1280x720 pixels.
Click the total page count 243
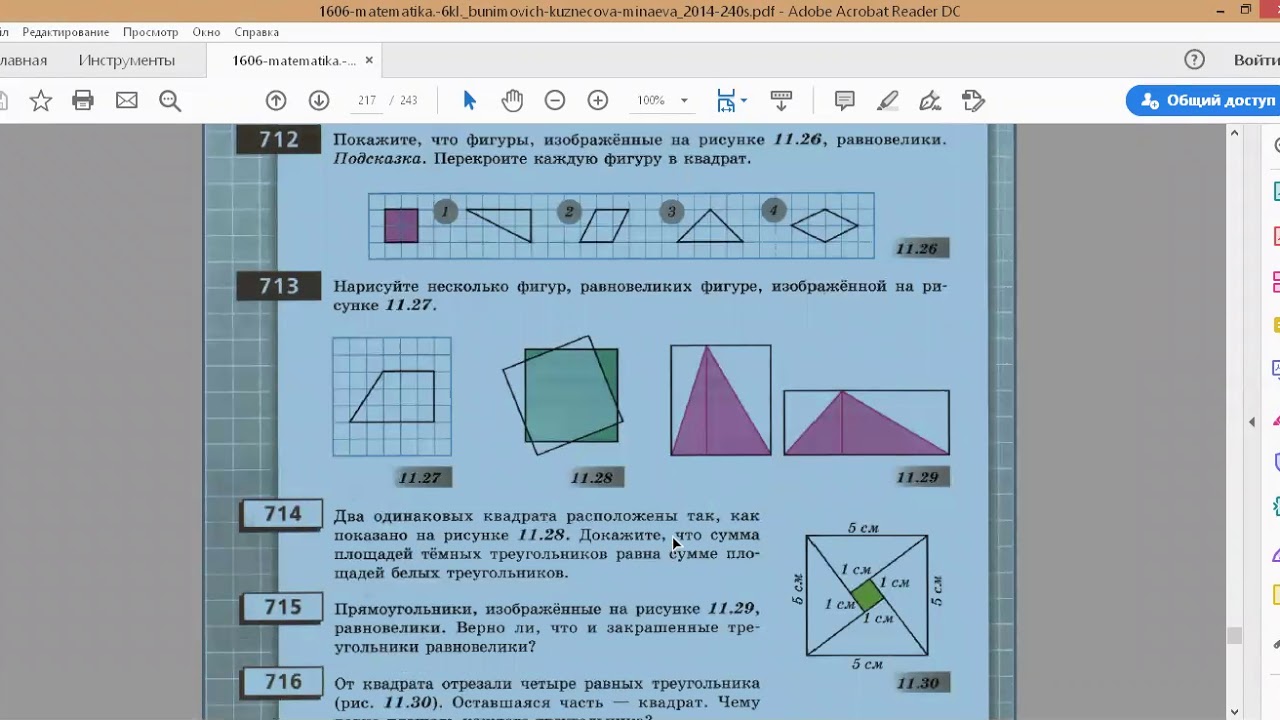(x=408, y=100)
